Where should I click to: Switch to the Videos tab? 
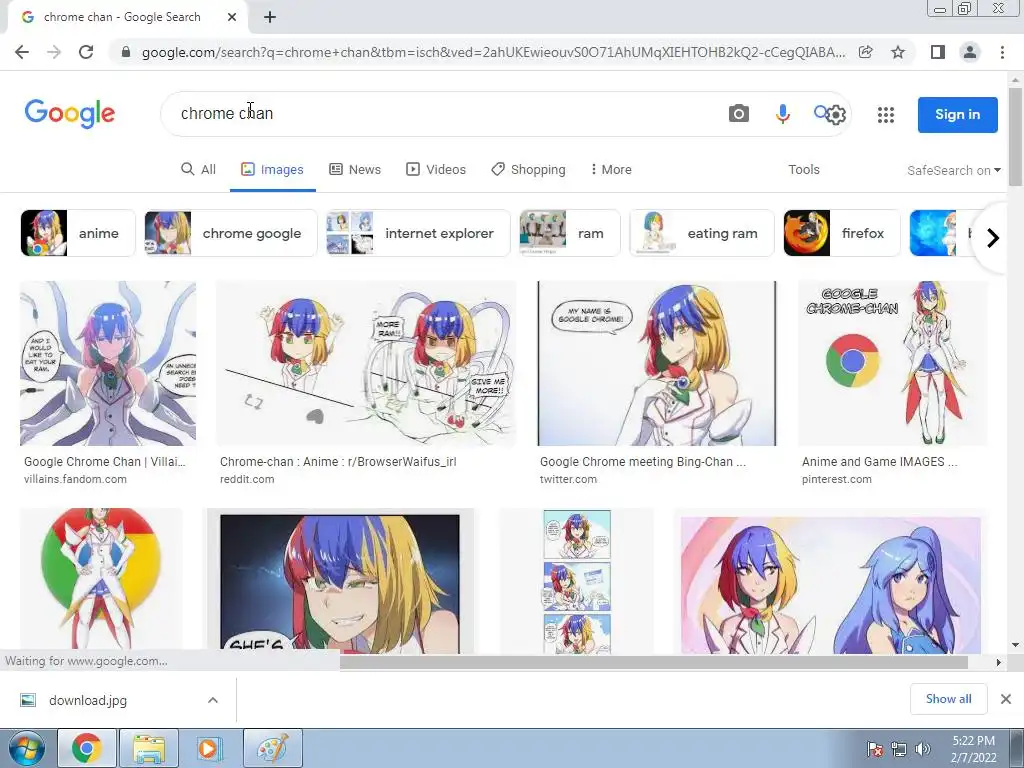436,170
